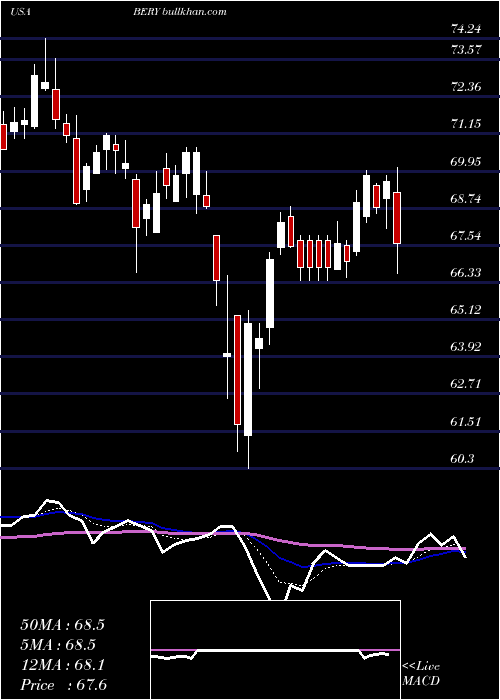Click the 61.51 price axis label

(x=466, y=421)
